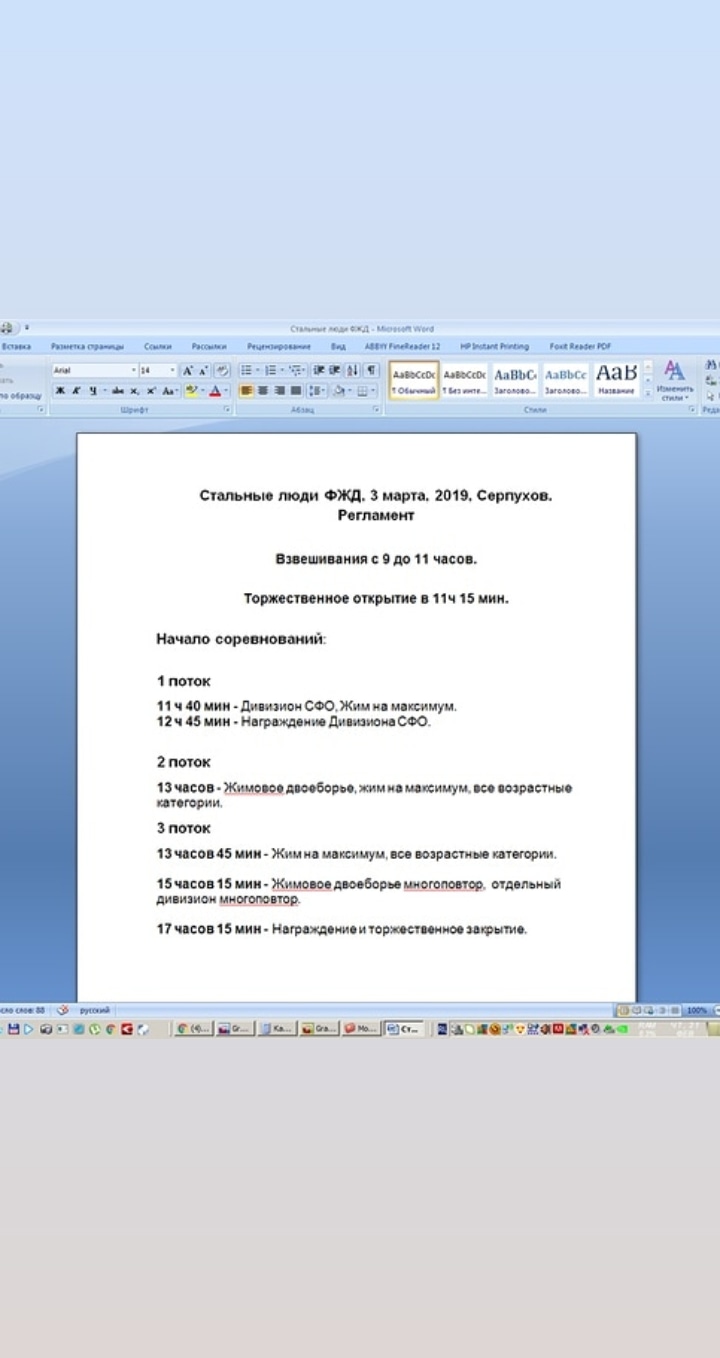Open the Рецензирование tab
The width and height of the screenshot is (720, 1358).
tap(279, 346)
